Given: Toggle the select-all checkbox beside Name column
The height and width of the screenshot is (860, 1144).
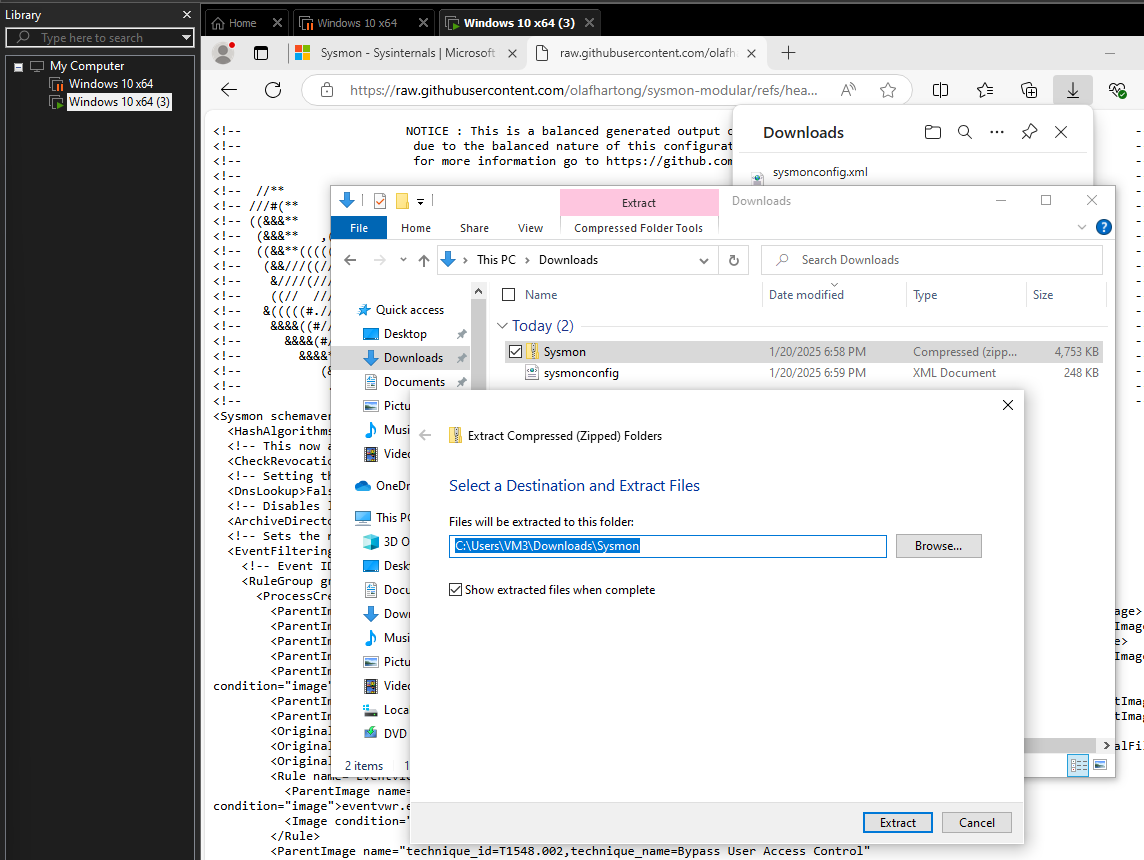Looking at the screenshot, I should point(509,295).
